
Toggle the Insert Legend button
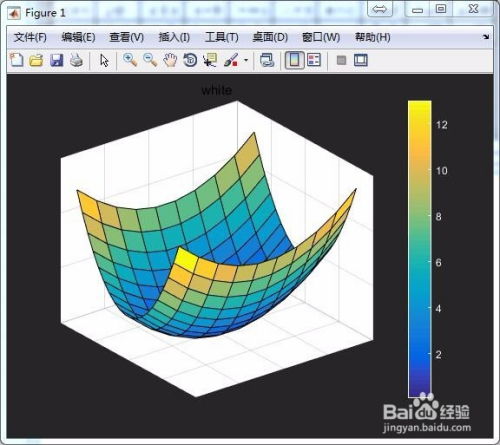(x=314, y=60)
